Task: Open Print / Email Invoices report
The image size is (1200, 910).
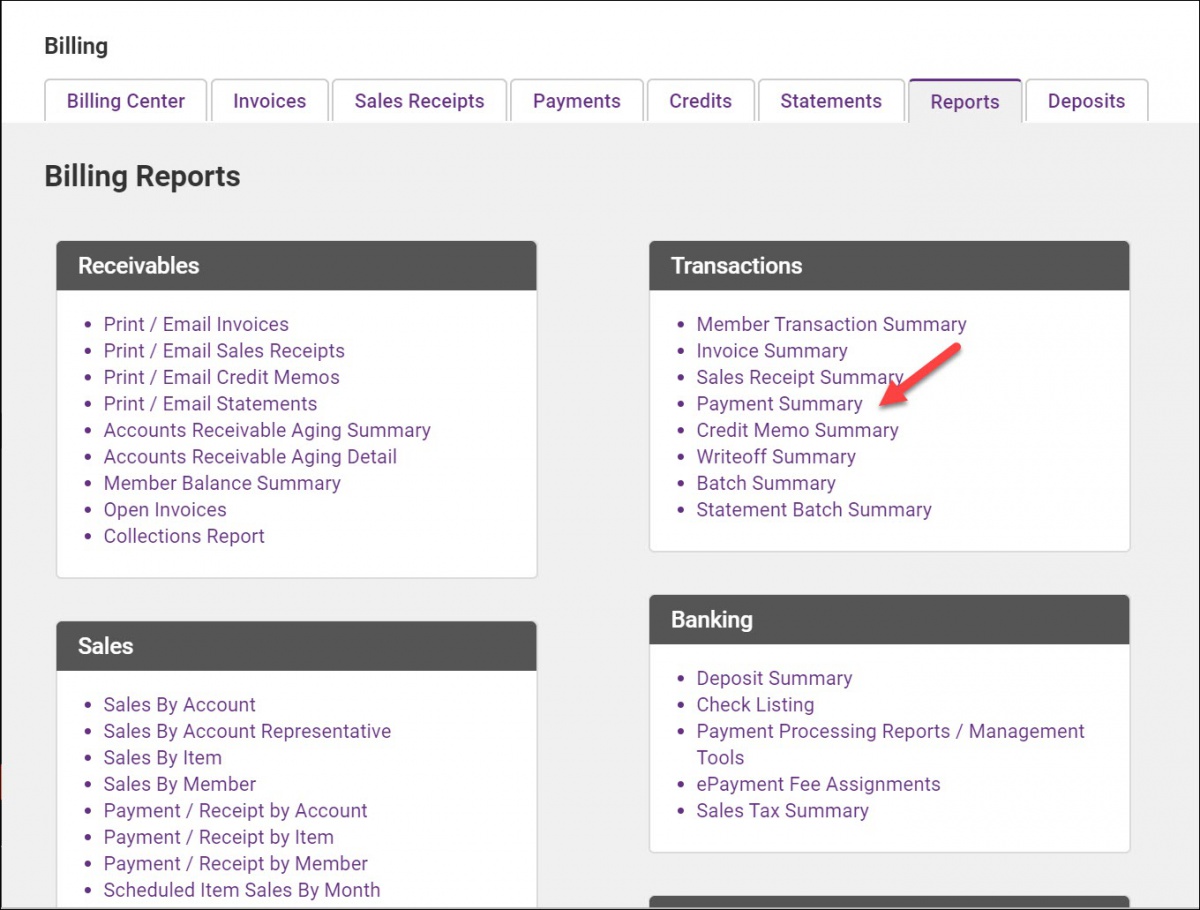Action: (196, 324)
